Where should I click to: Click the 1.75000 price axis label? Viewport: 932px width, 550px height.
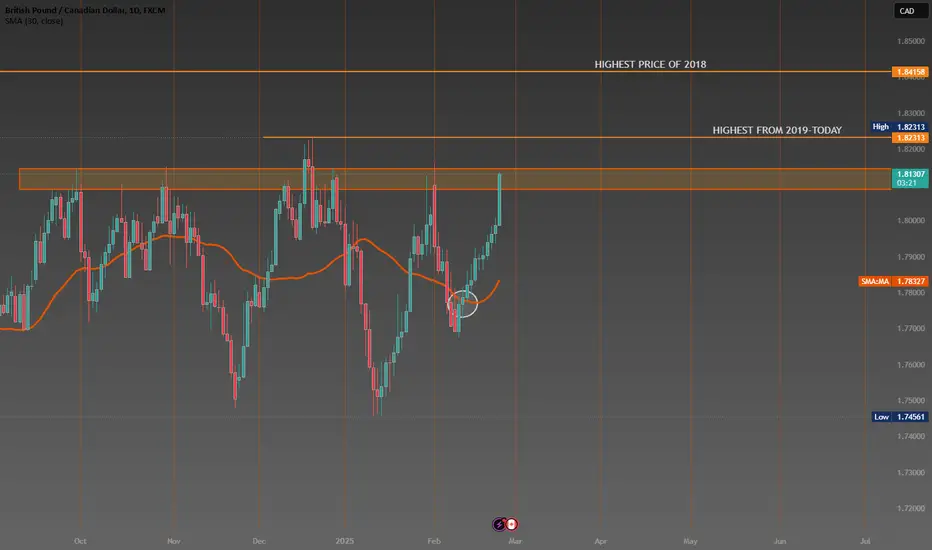(911, 400)
